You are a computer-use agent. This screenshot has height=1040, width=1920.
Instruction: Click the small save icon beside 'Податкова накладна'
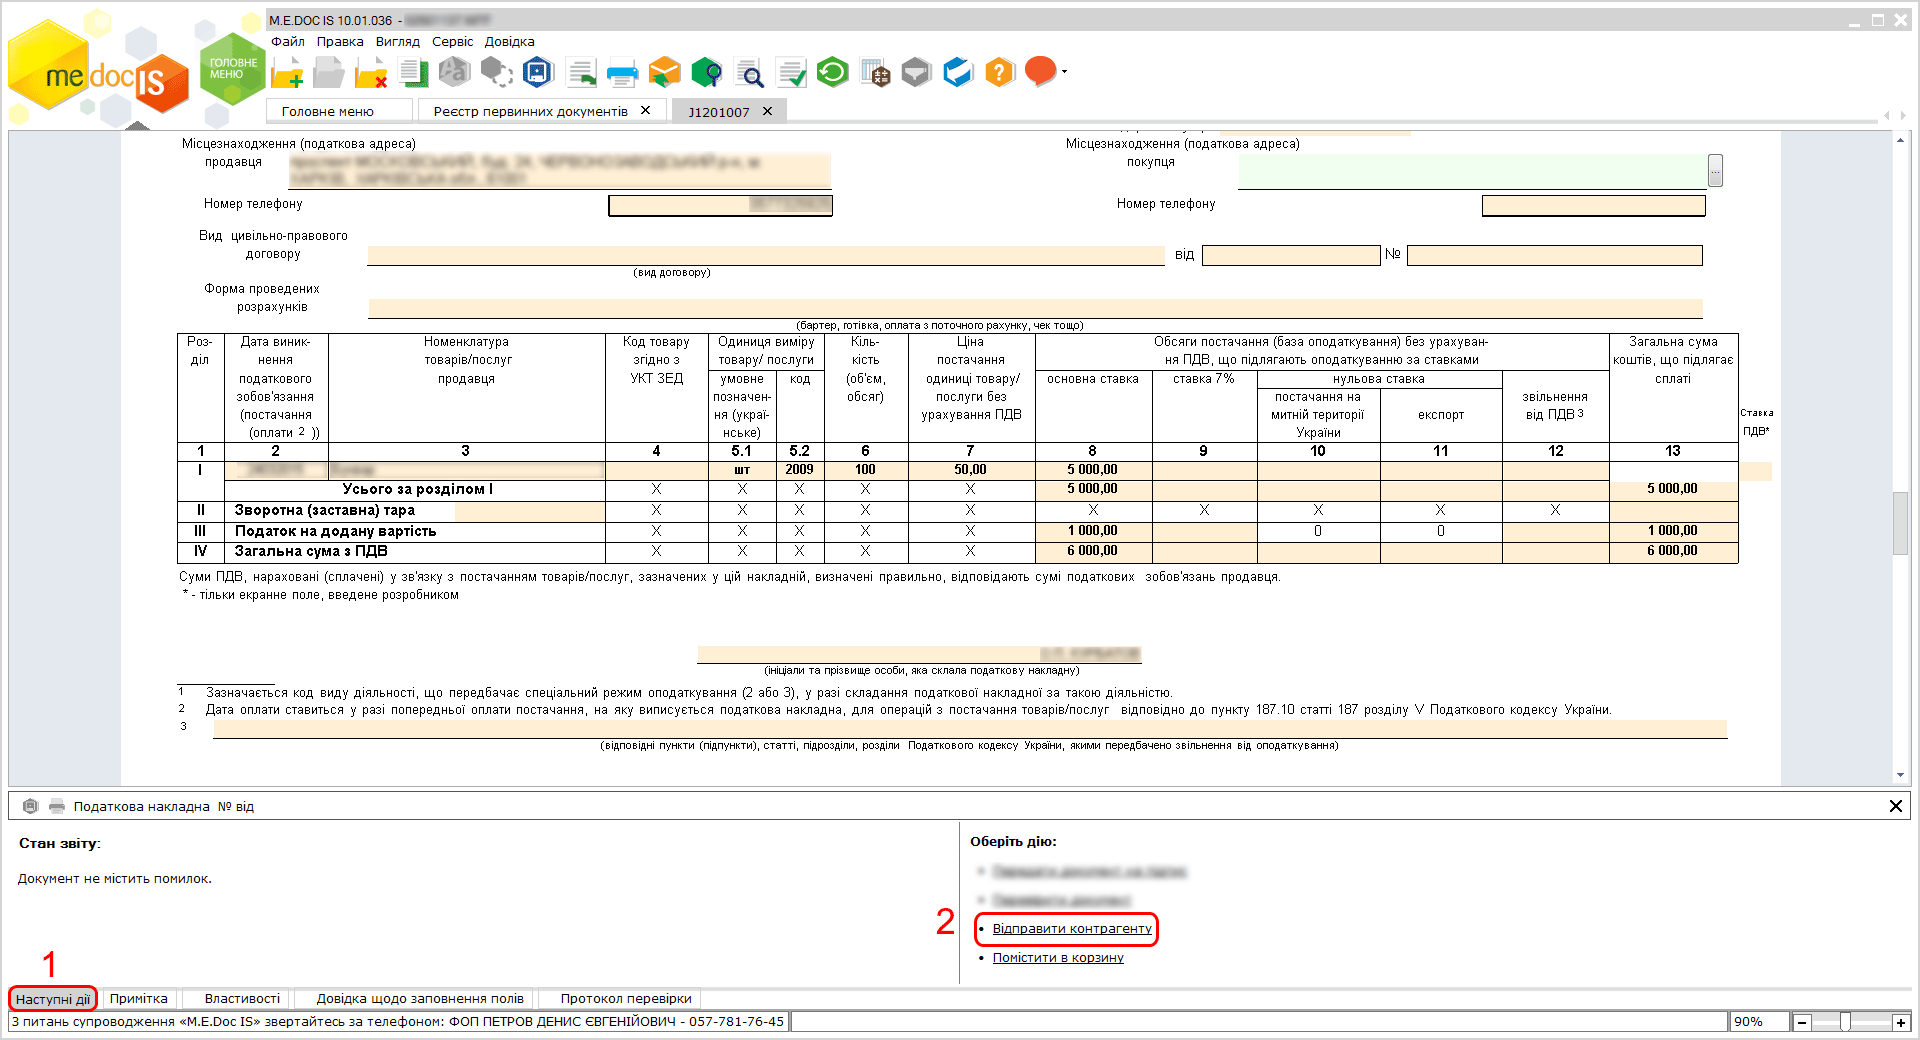(x=31, y=806)
